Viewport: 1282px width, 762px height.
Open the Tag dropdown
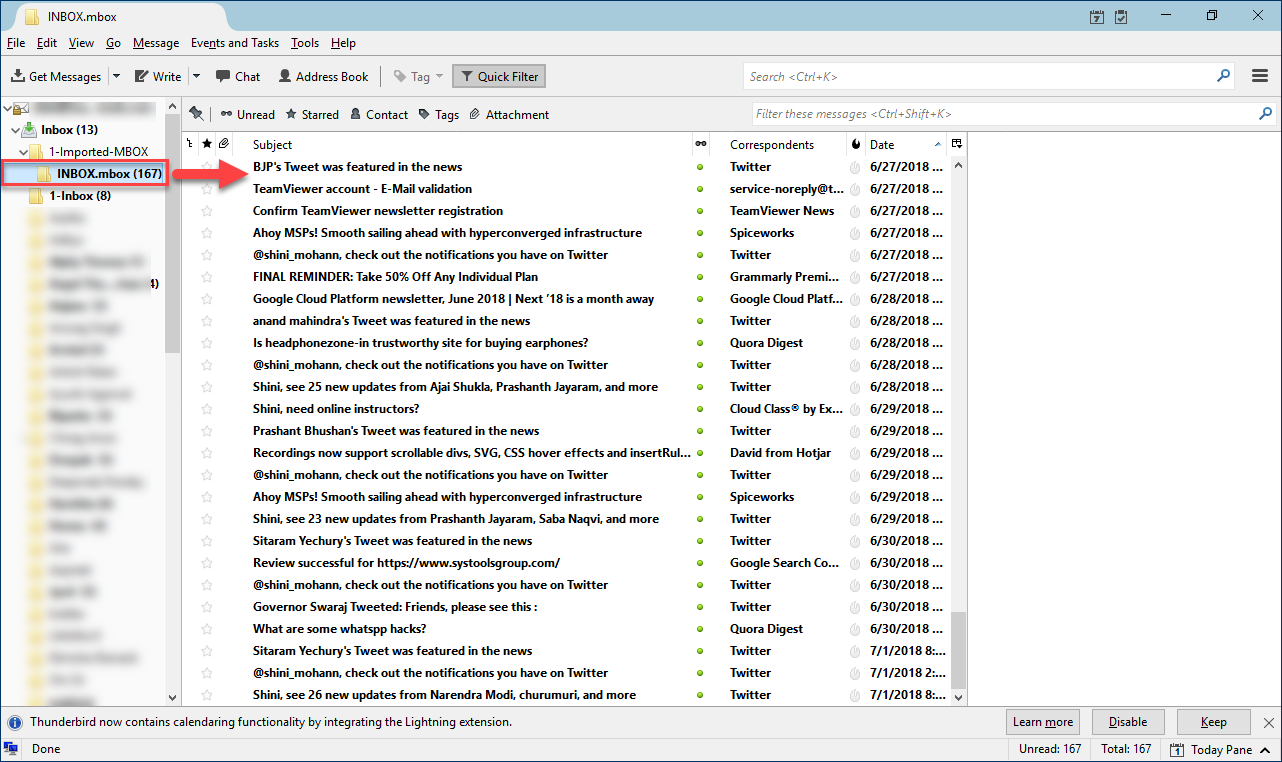(x=418, y=76)
